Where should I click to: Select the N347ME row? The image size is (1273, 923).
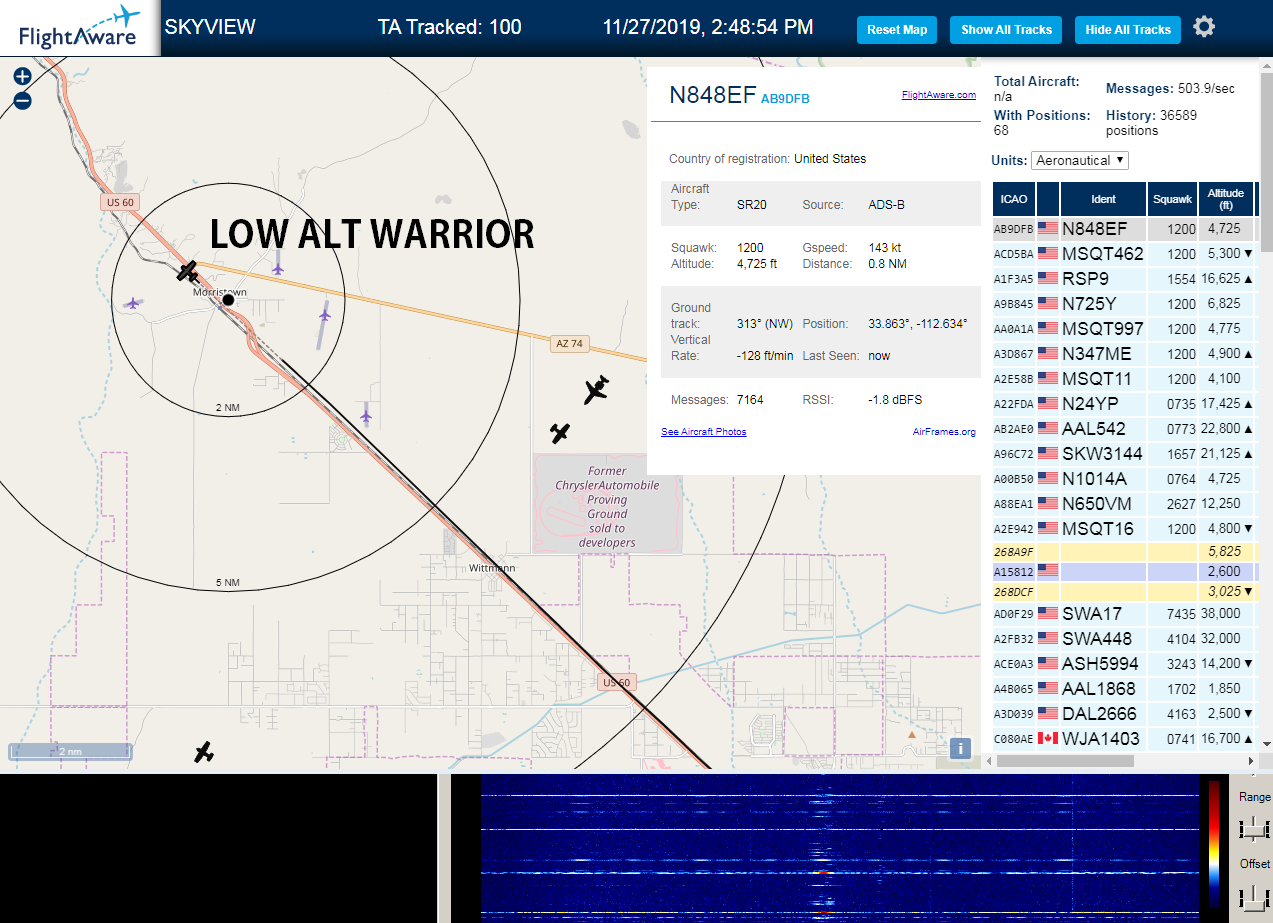(1125, 354)
